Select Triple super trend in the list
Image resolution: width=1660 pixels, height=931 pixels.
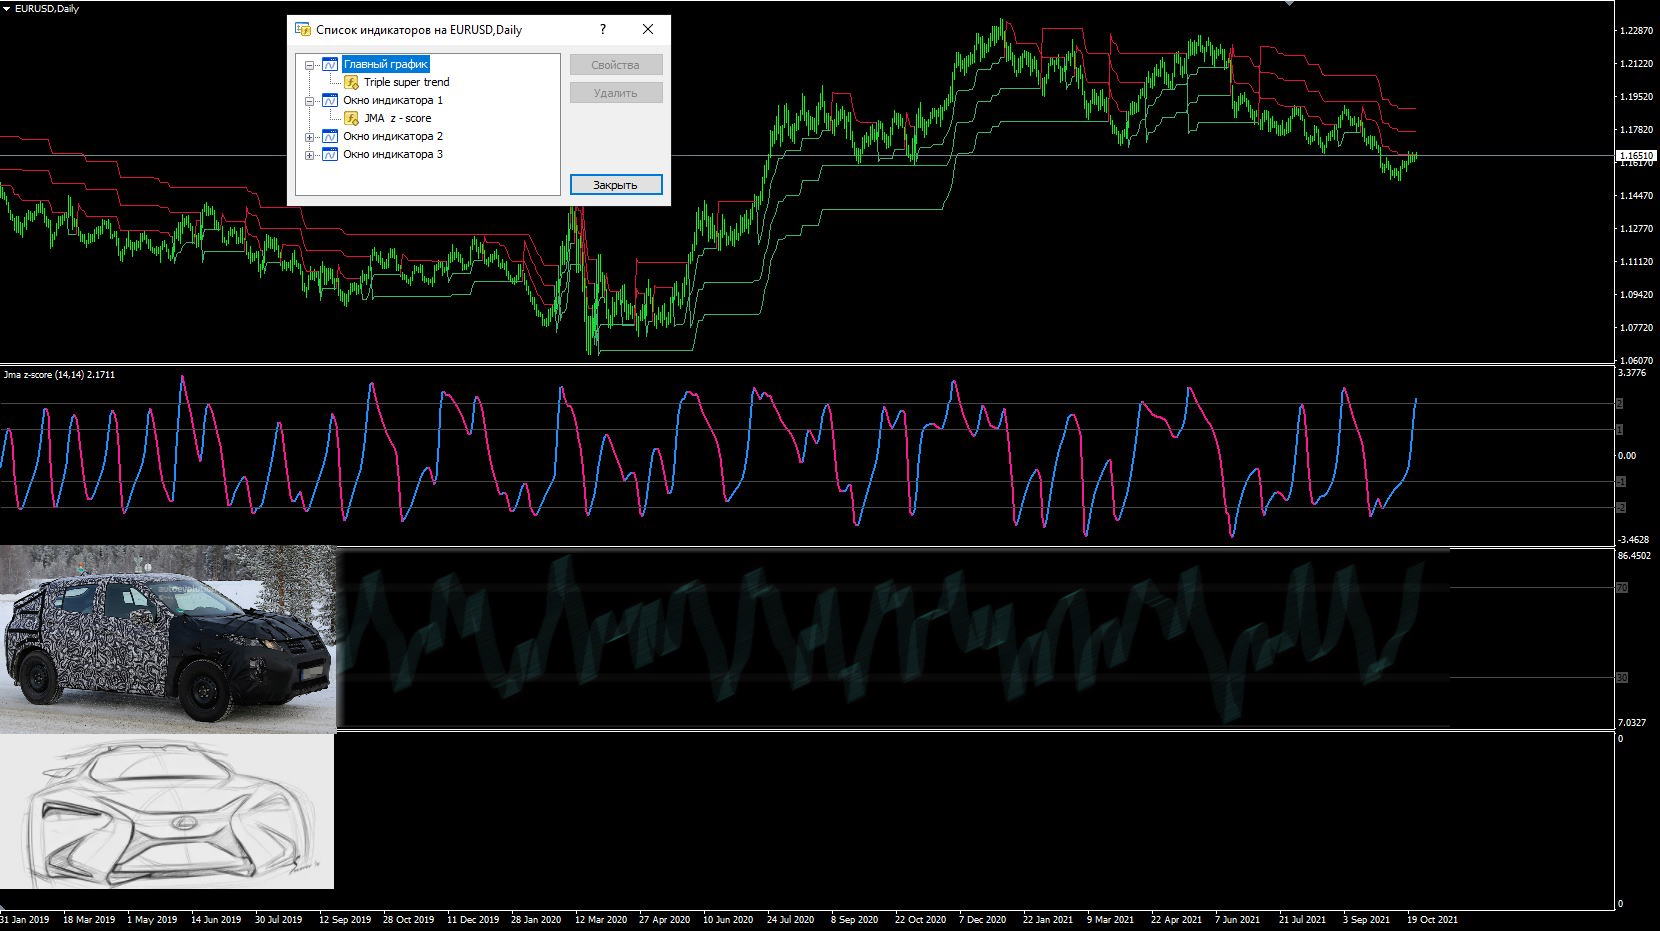tap(406, 82)
